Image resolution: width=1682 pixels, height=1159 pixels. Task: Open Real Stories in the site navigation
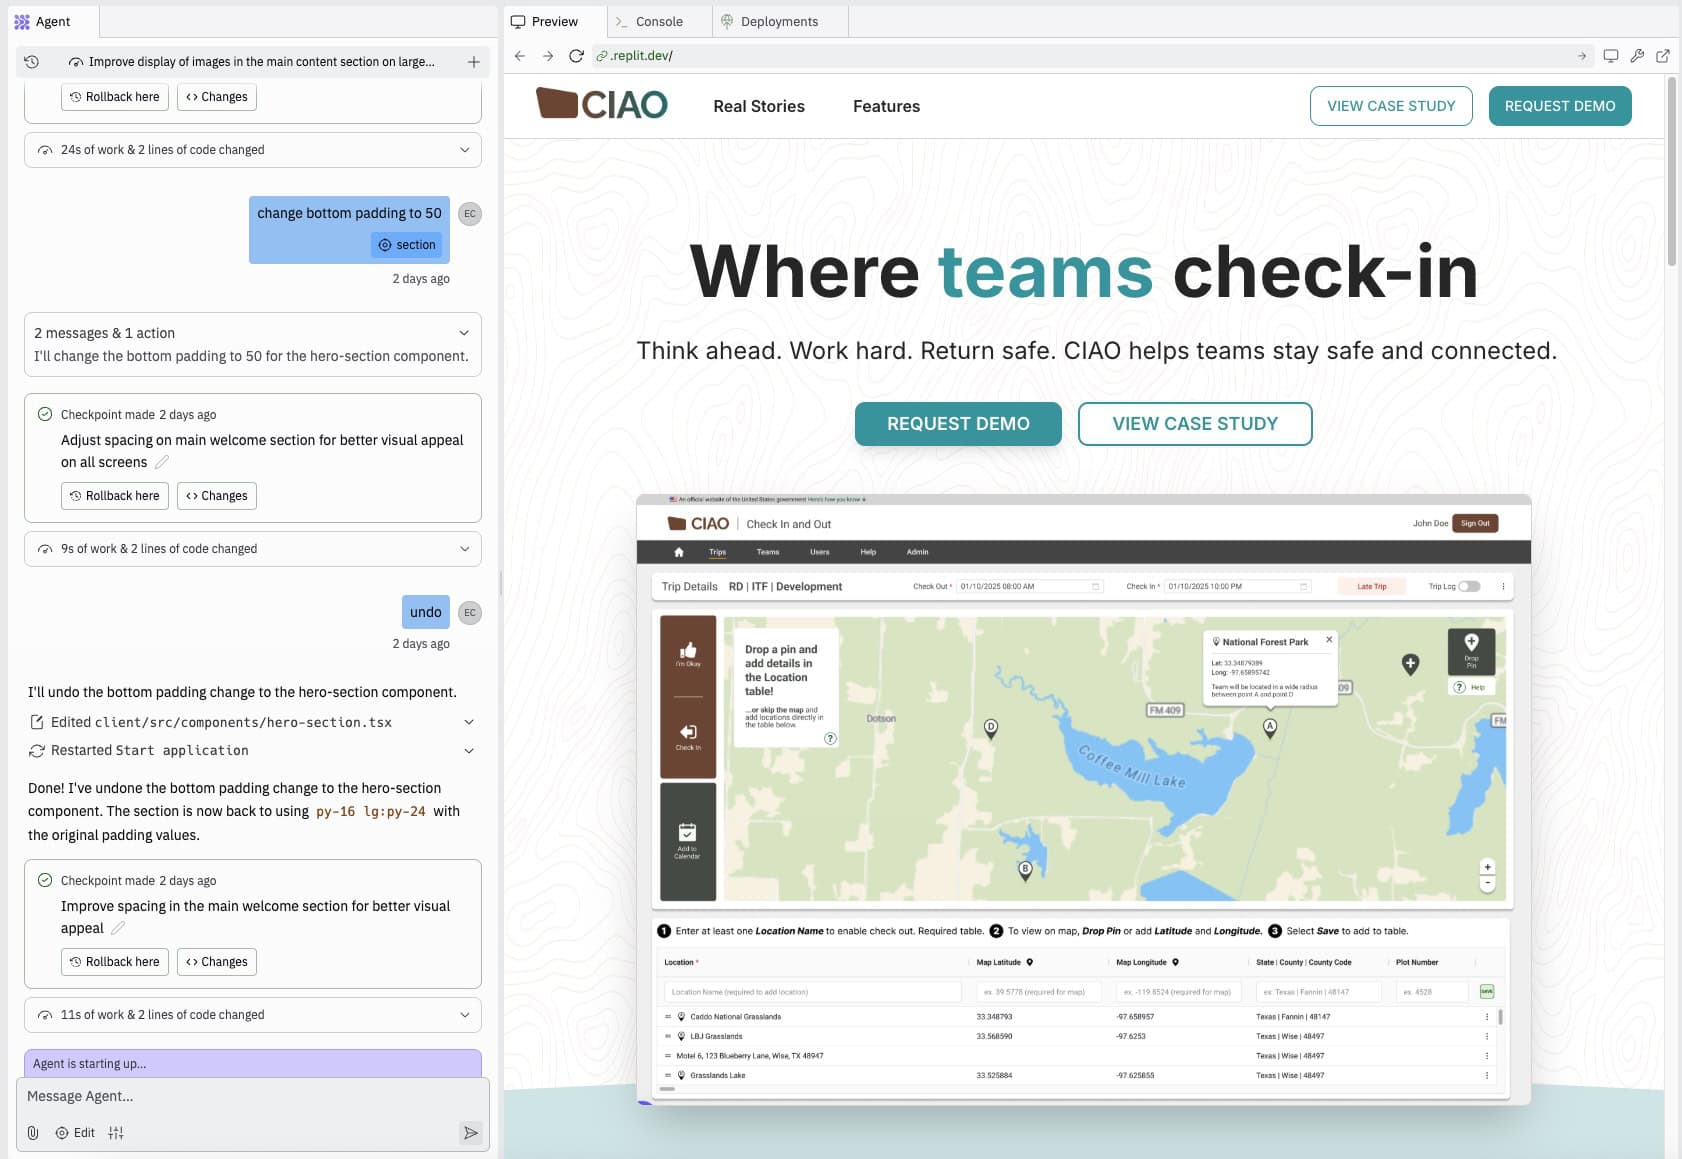click(x=759, y=106)
